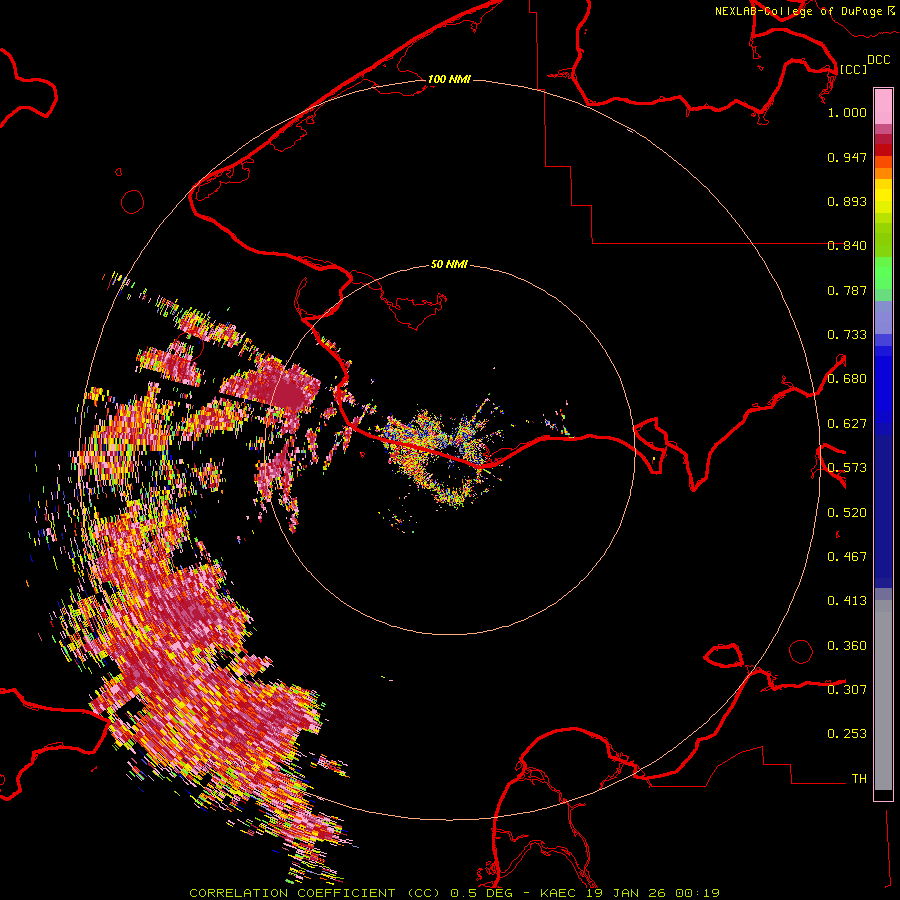
Task: Click the bright green segment of the color bar
Action: tap(883, 273)
